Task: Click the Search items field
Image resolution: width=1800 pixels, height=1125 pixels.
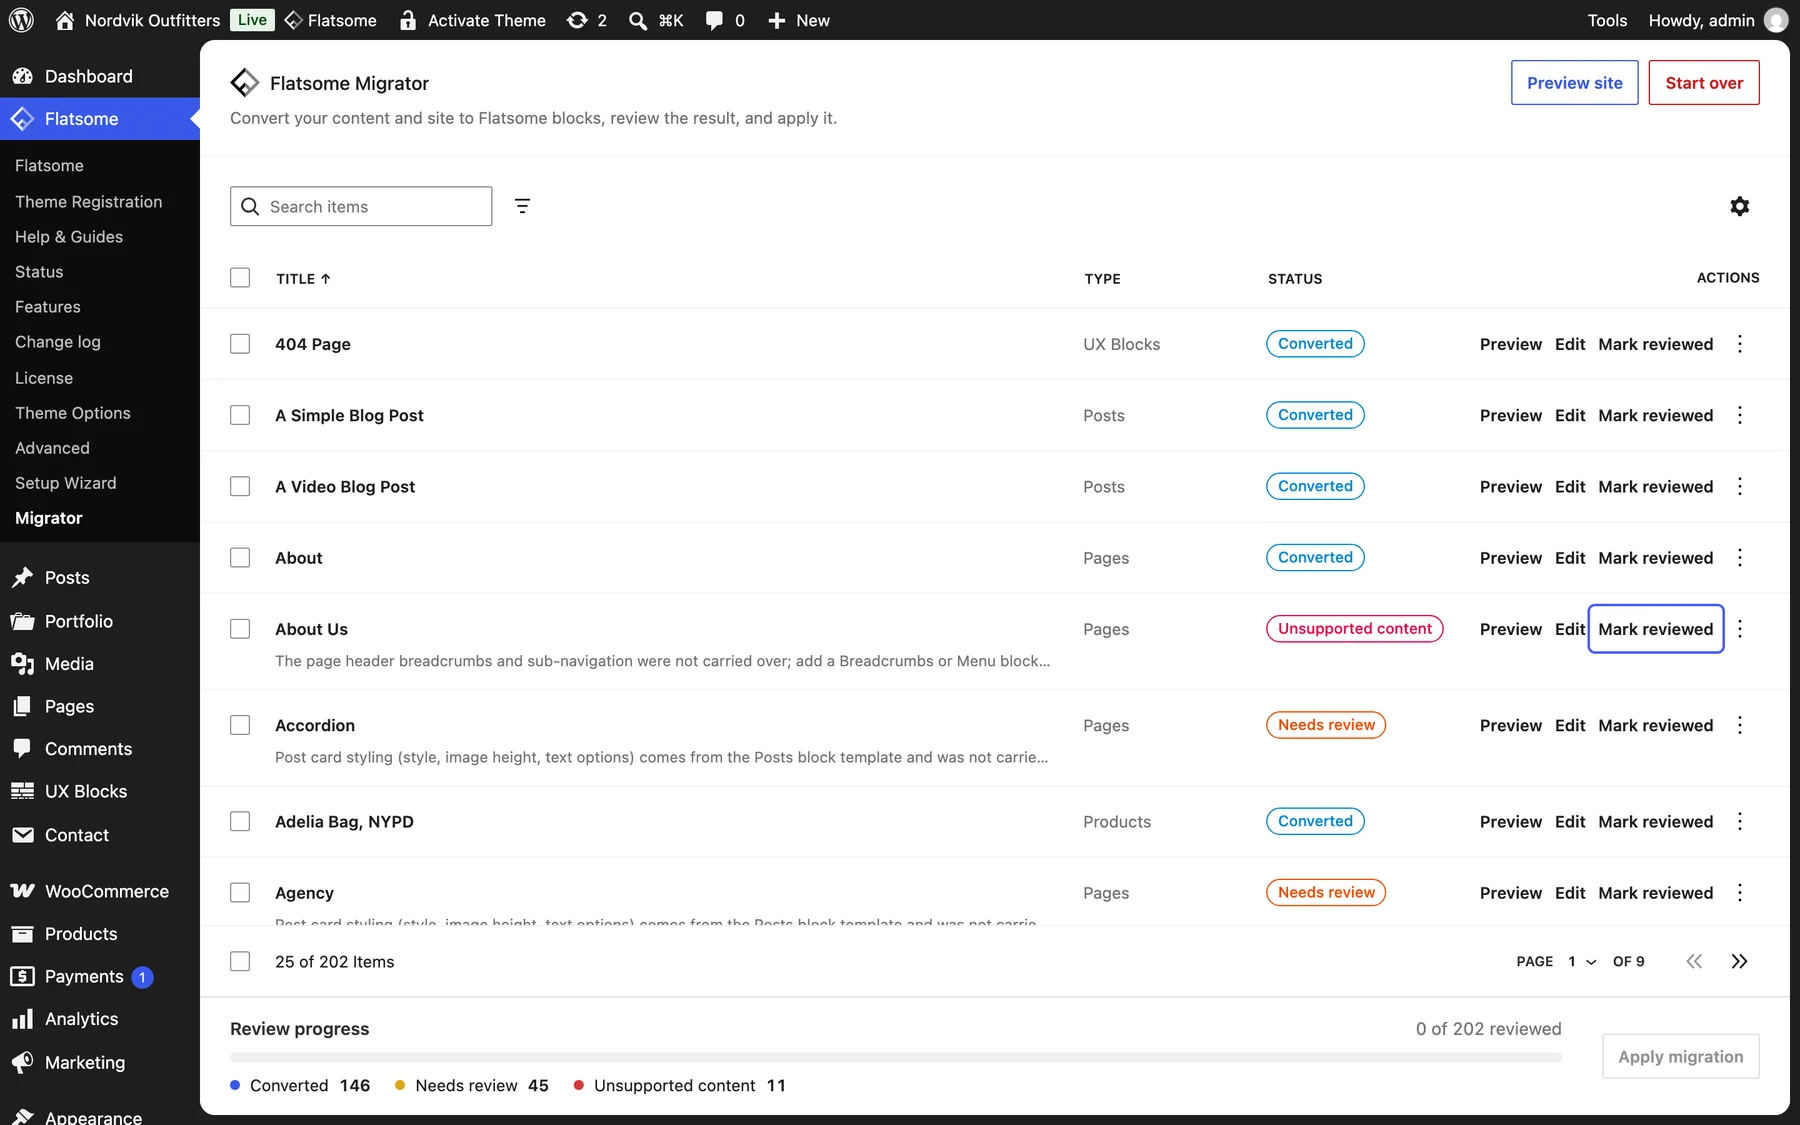Action: coord(361,206)
